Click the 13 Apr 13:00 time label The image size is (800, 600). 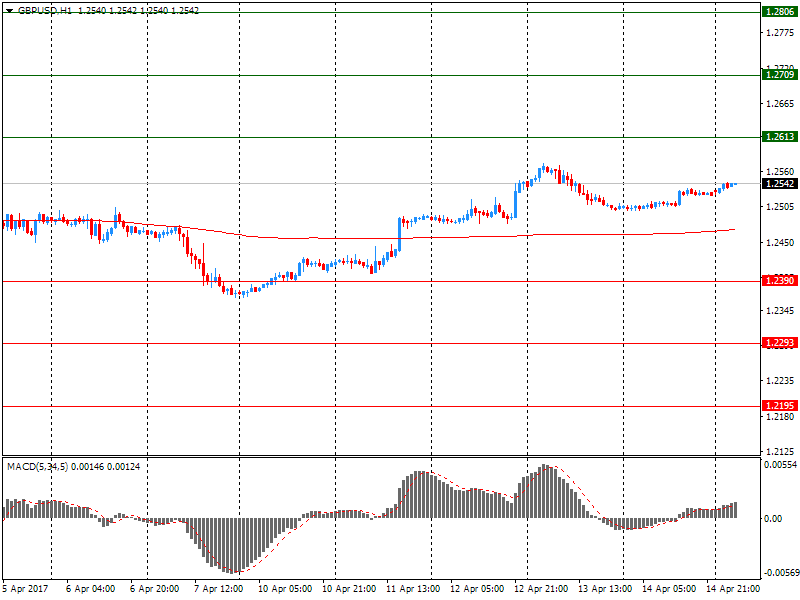[x=605, y=589]
